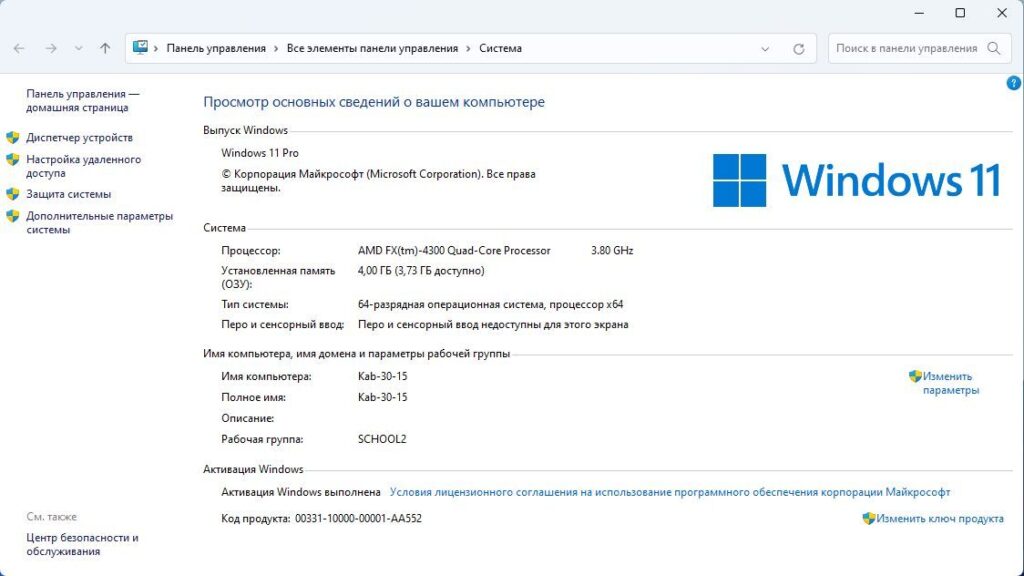Open Защита системы link
Viewport: 1024px width, 576px height.
point(68,194)
